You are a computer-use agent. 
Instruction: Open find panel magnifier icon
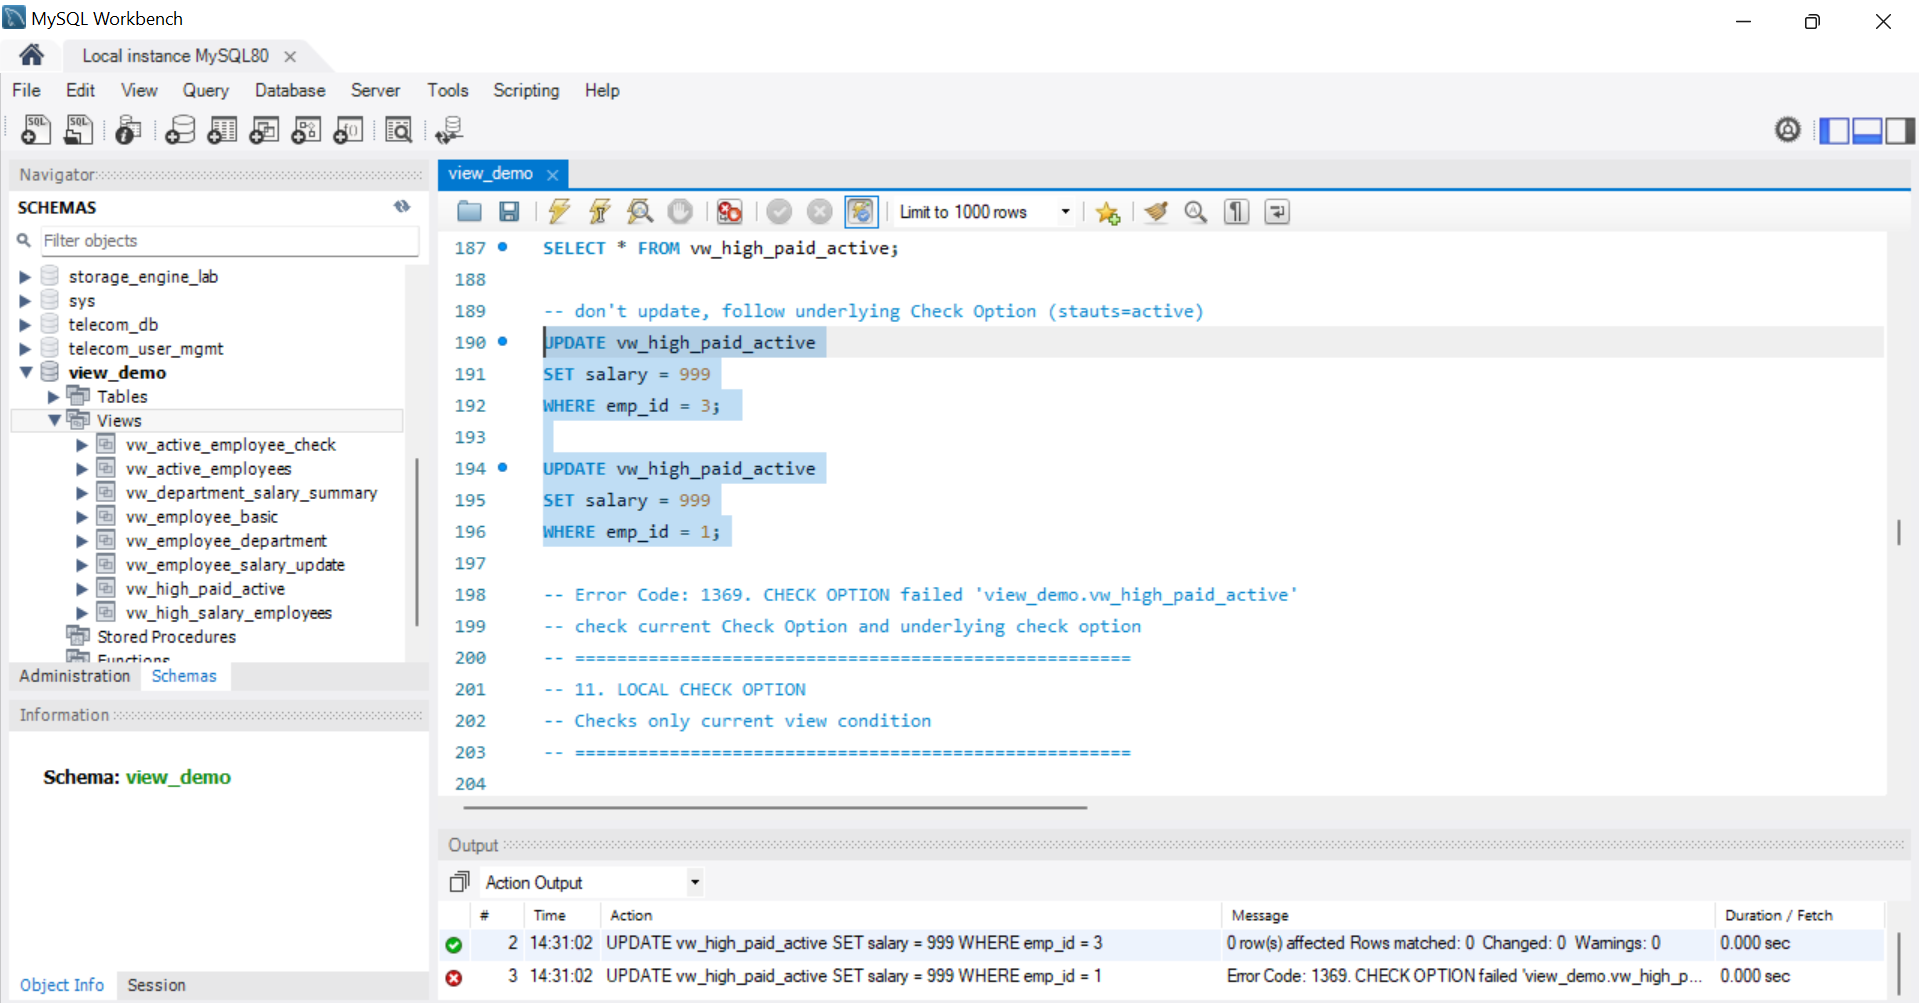pos(1196,212)
